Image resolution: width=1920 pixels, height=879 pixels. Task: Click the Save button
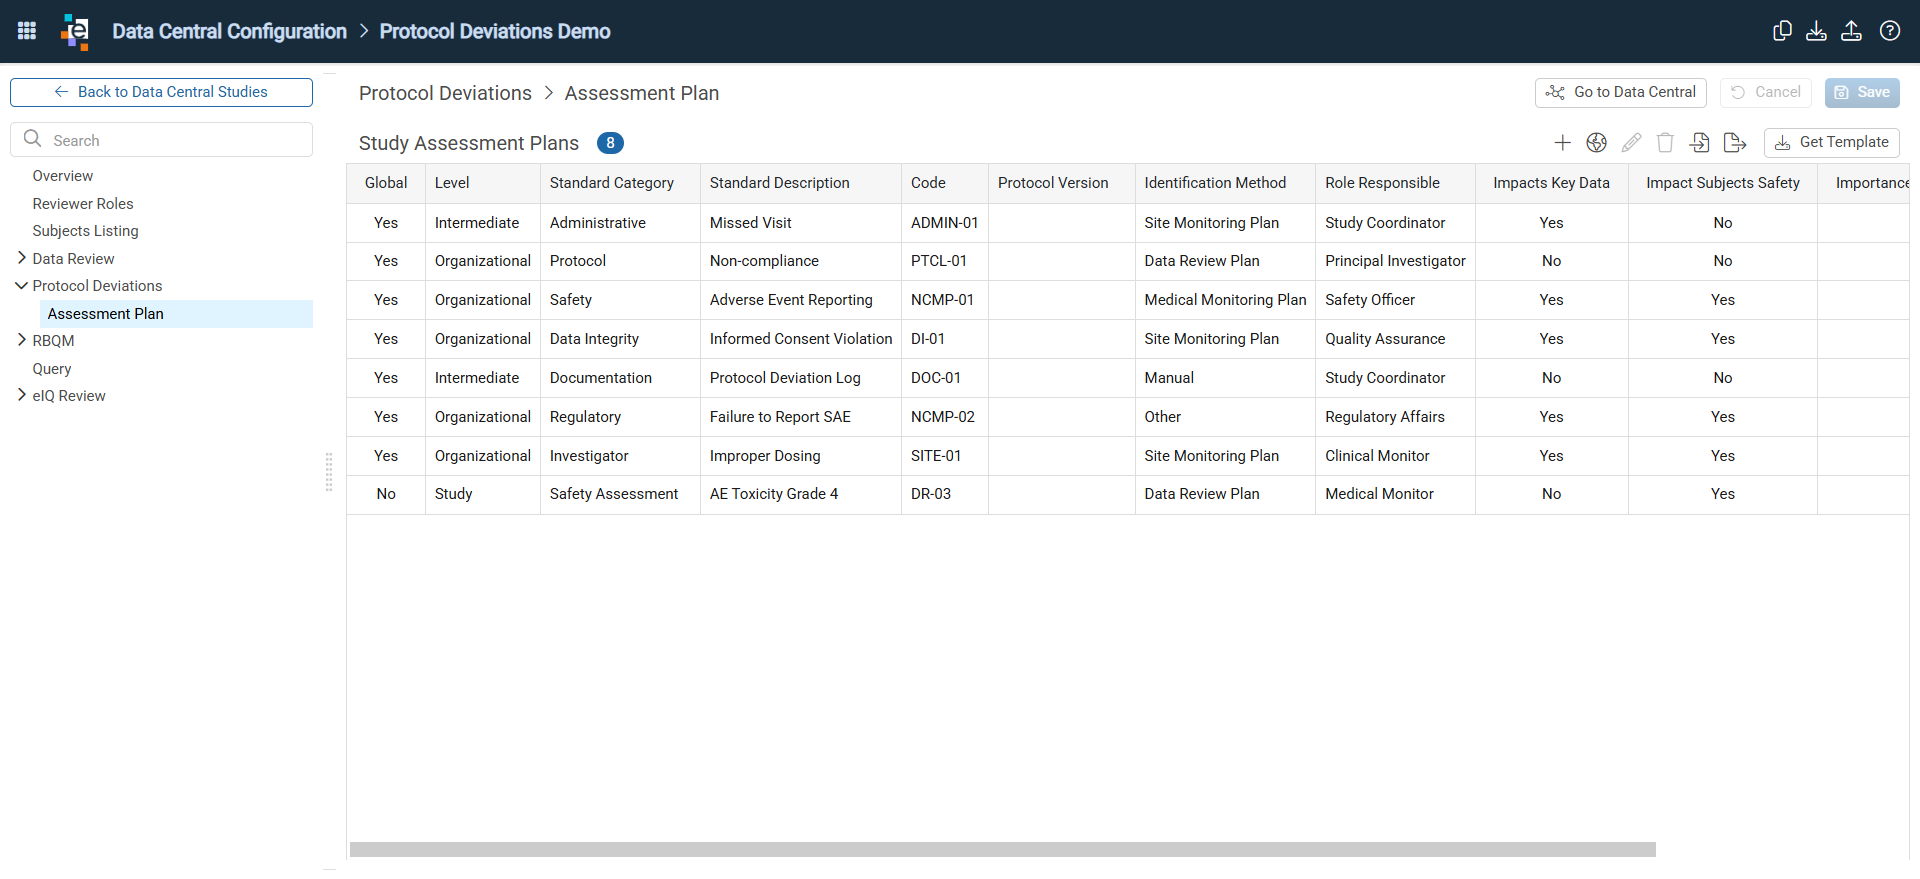[x=1862, y=92]
